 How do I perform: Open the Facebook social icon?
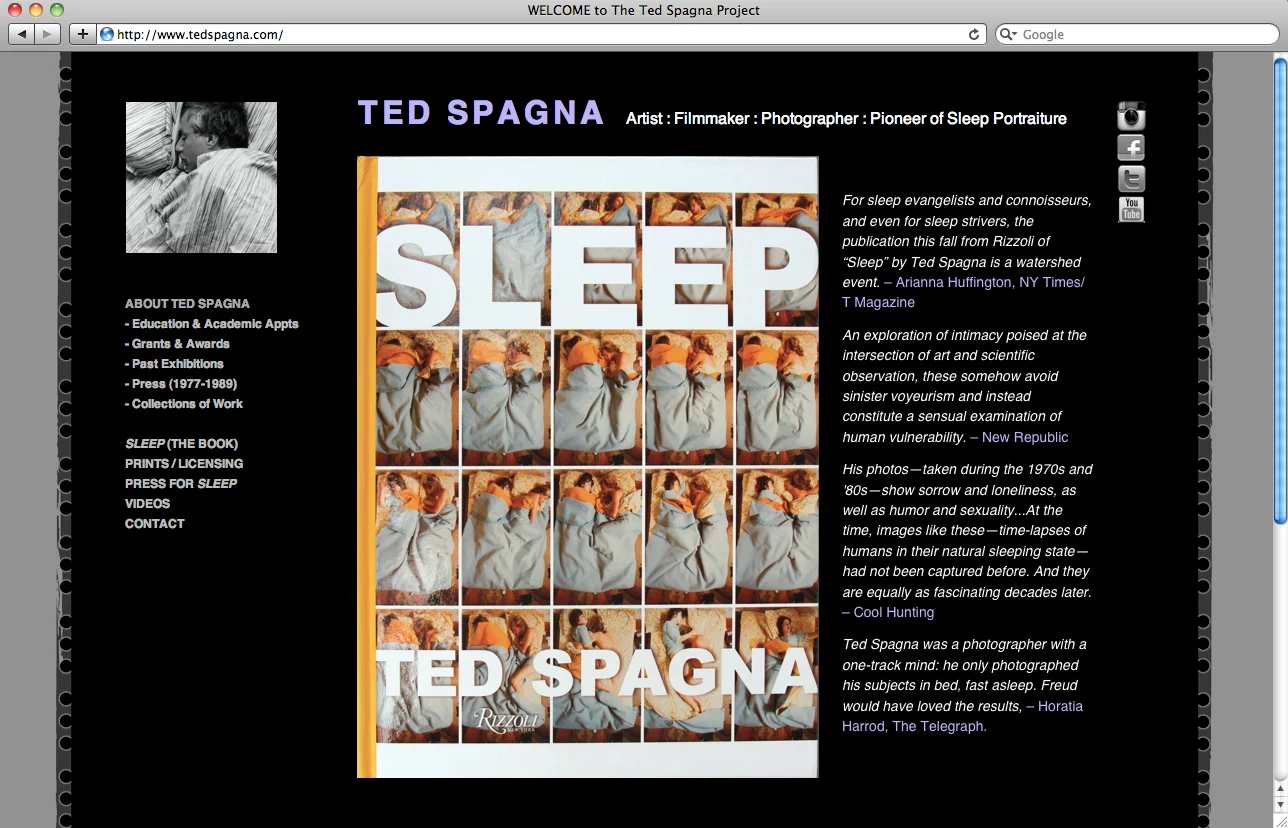point(1131,148)
